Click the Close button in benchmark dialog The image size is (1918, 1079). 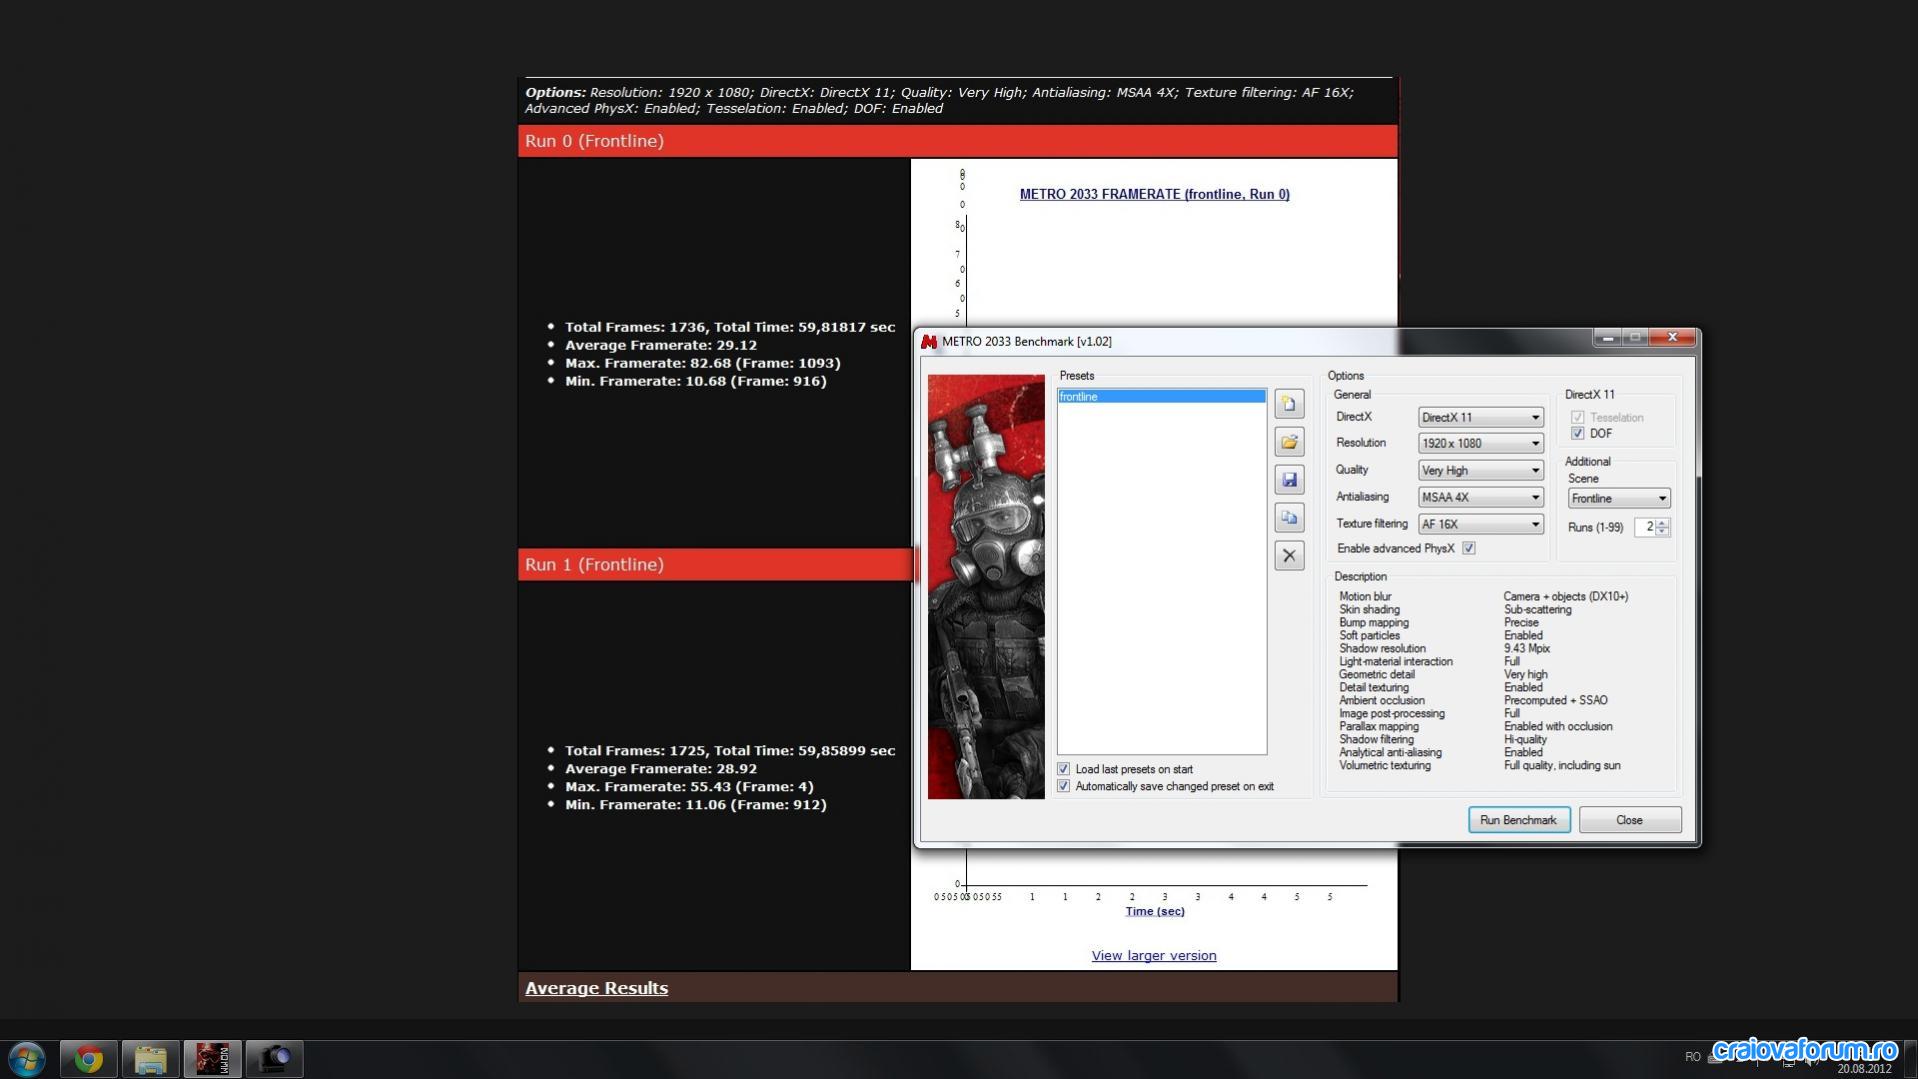point(1629,821)
